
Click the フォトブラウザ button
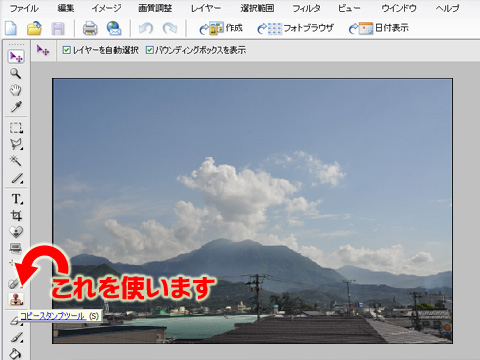pyautogui.click(x=295, y=29)
